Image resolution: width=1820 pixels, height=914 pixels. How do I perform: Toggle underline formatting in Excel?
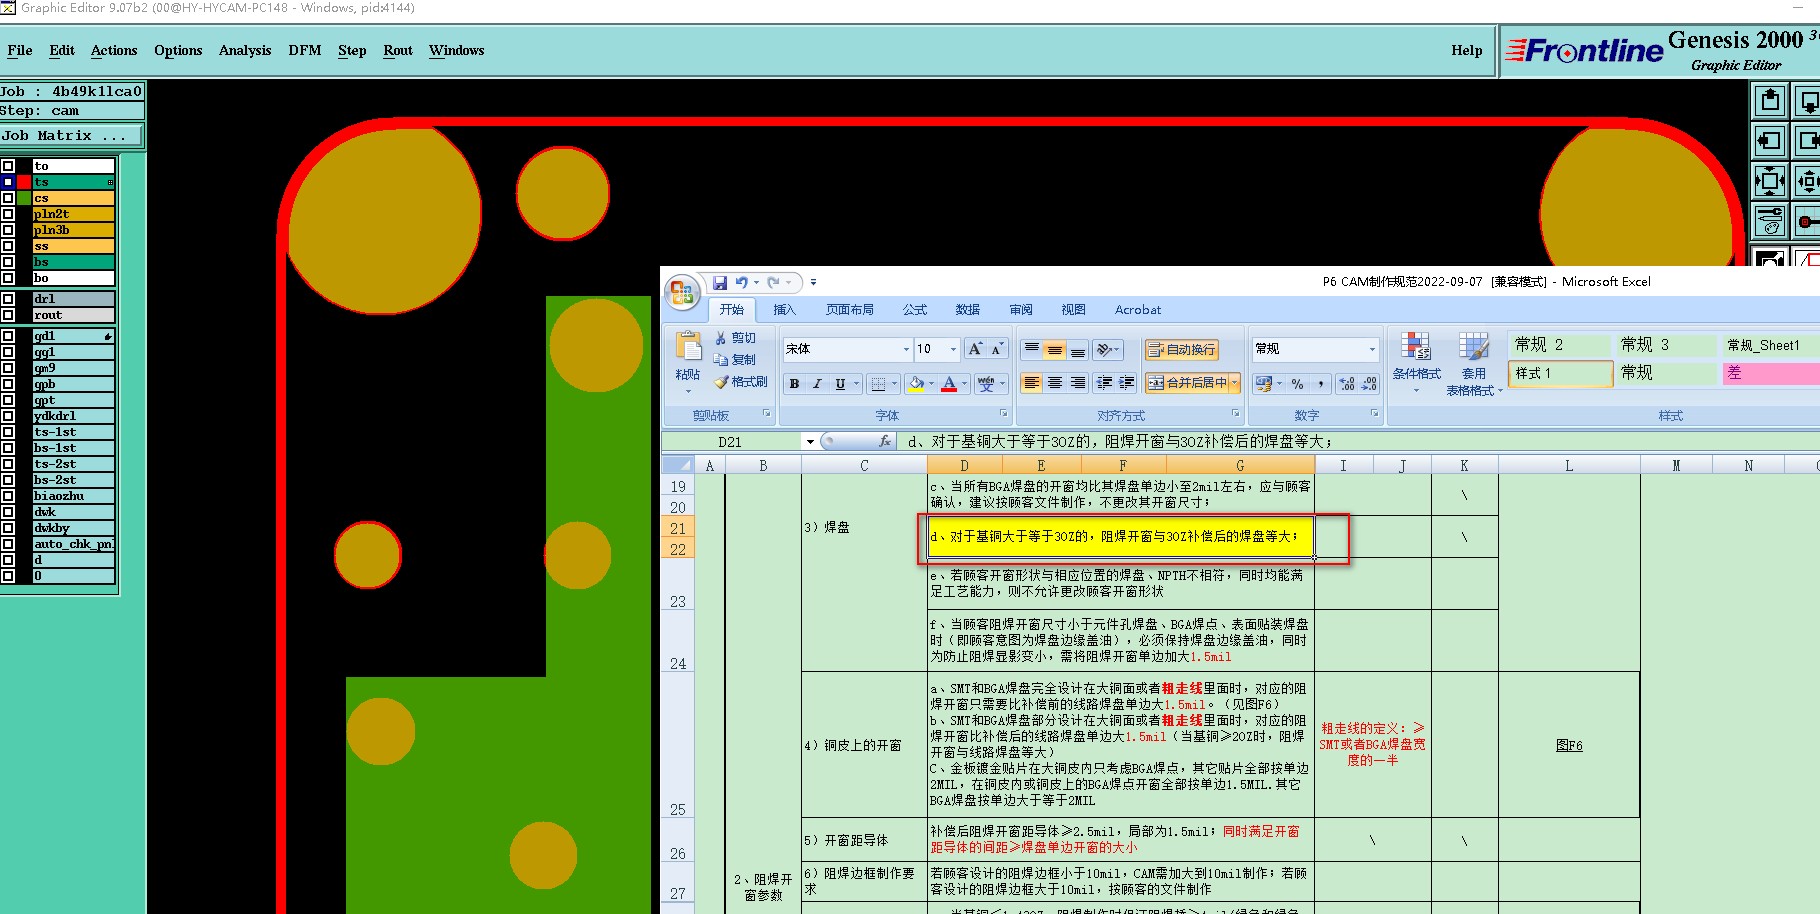[840, 383]
